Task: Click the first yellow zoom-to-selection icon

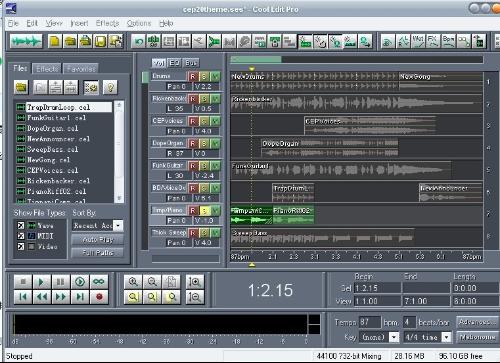Action: [133, 297]
